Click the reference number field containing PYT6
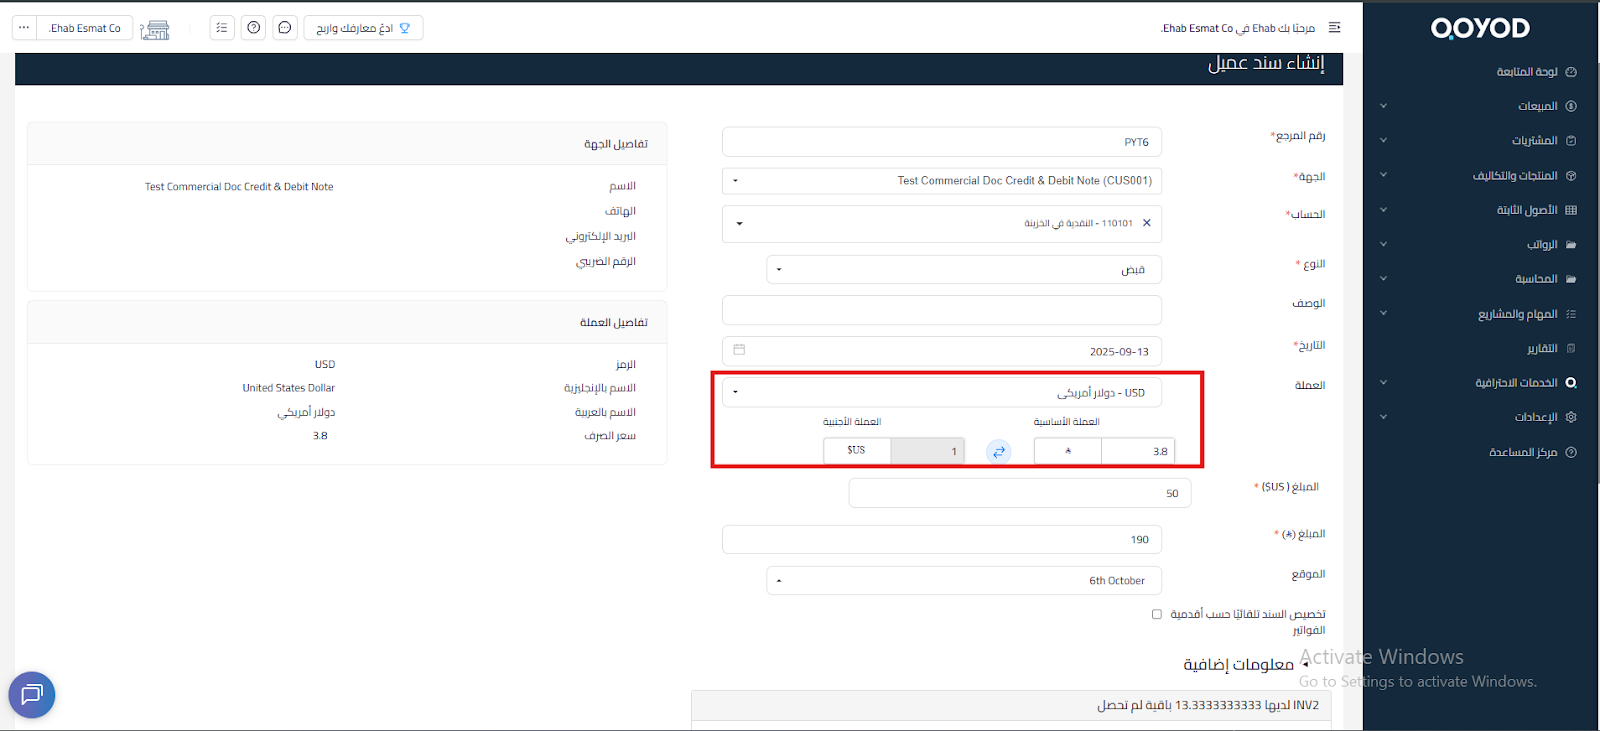Viewport: 1600px width, 731px height. [x=942, y=142]
